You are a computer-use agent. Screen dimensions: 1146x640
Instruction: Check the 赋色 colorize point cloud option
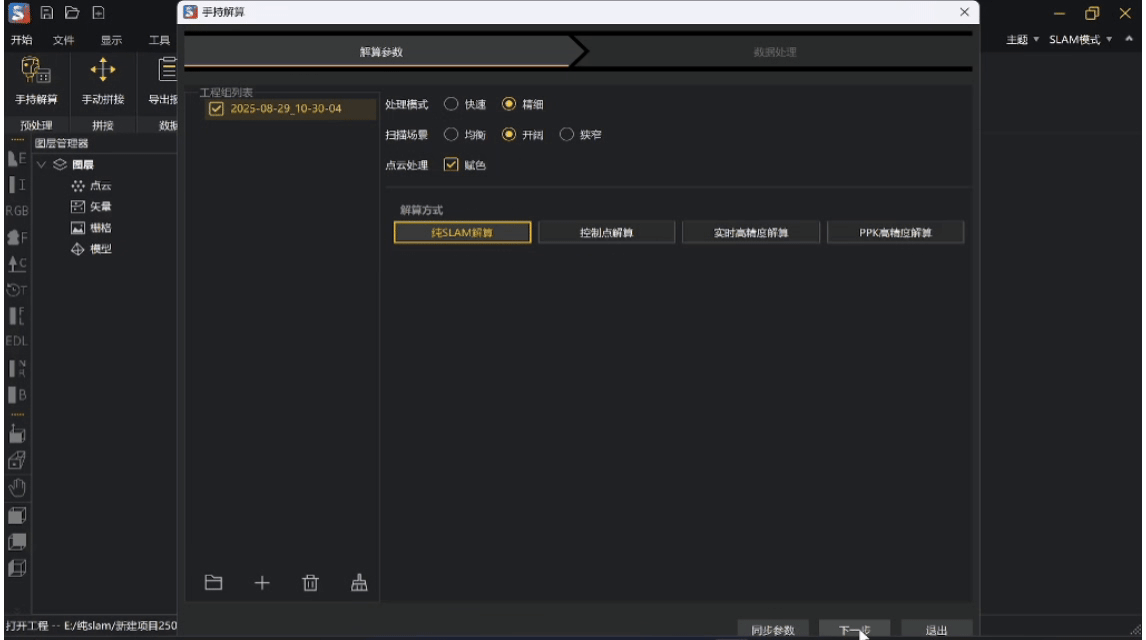tap(450, 165)
